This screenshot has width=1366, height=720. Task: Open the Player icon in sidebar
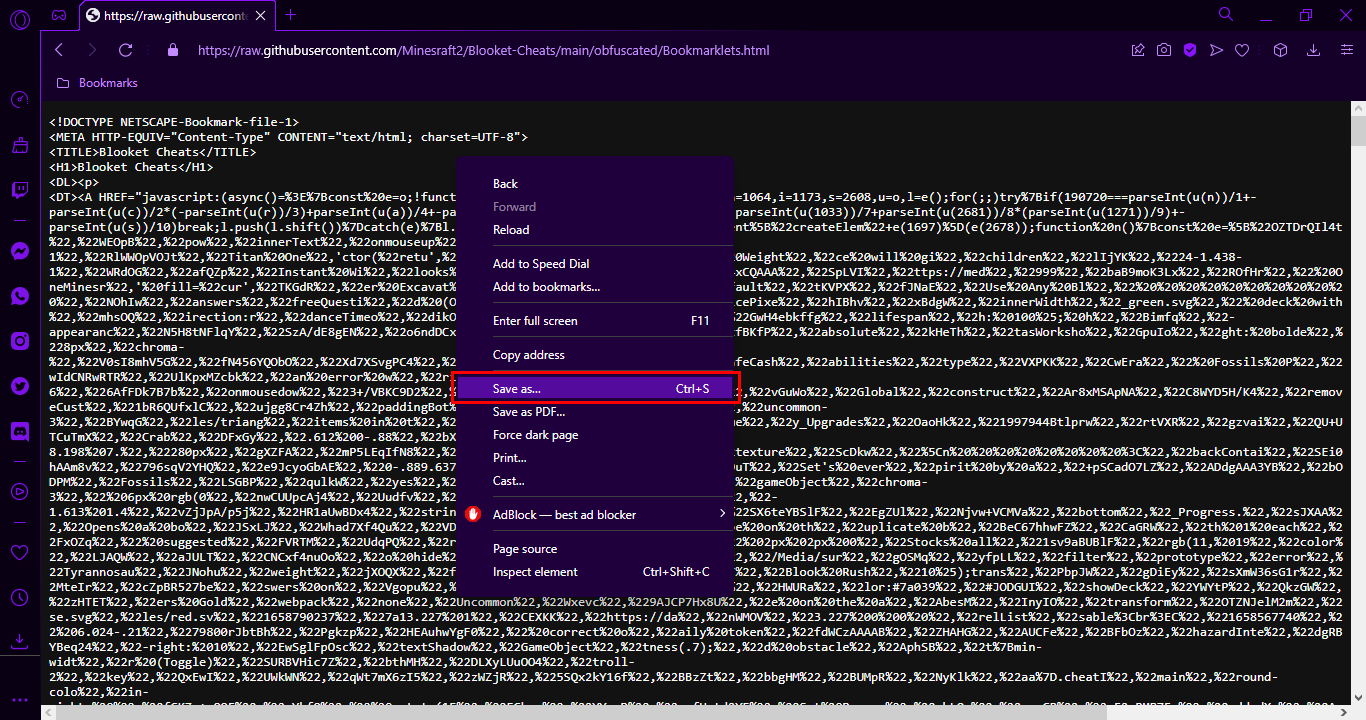tap(19, 491)
